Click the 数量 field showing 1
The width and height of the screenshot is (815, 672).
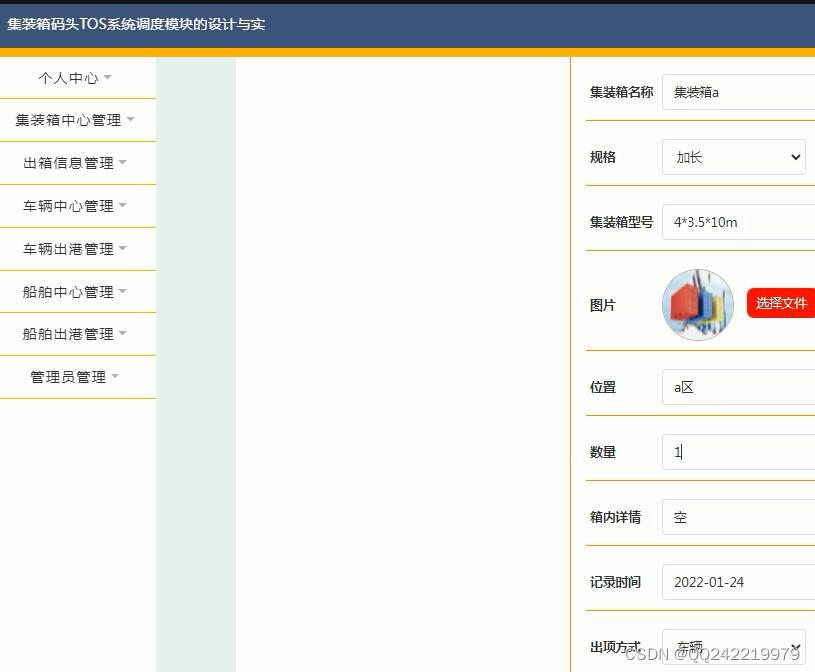[740, 452]
